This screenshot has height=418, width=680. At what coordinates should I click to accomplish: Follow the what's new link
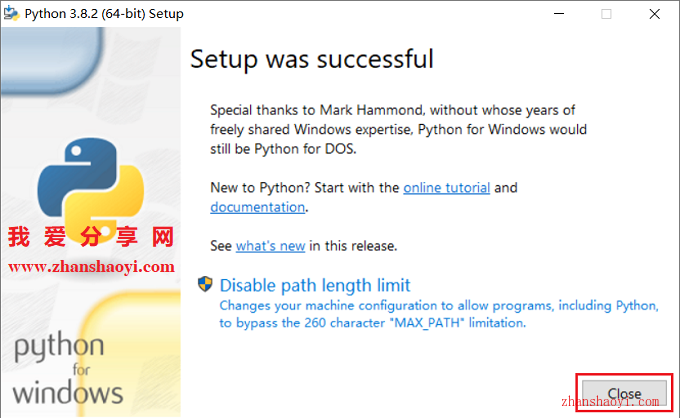click(x=271, y=246)
